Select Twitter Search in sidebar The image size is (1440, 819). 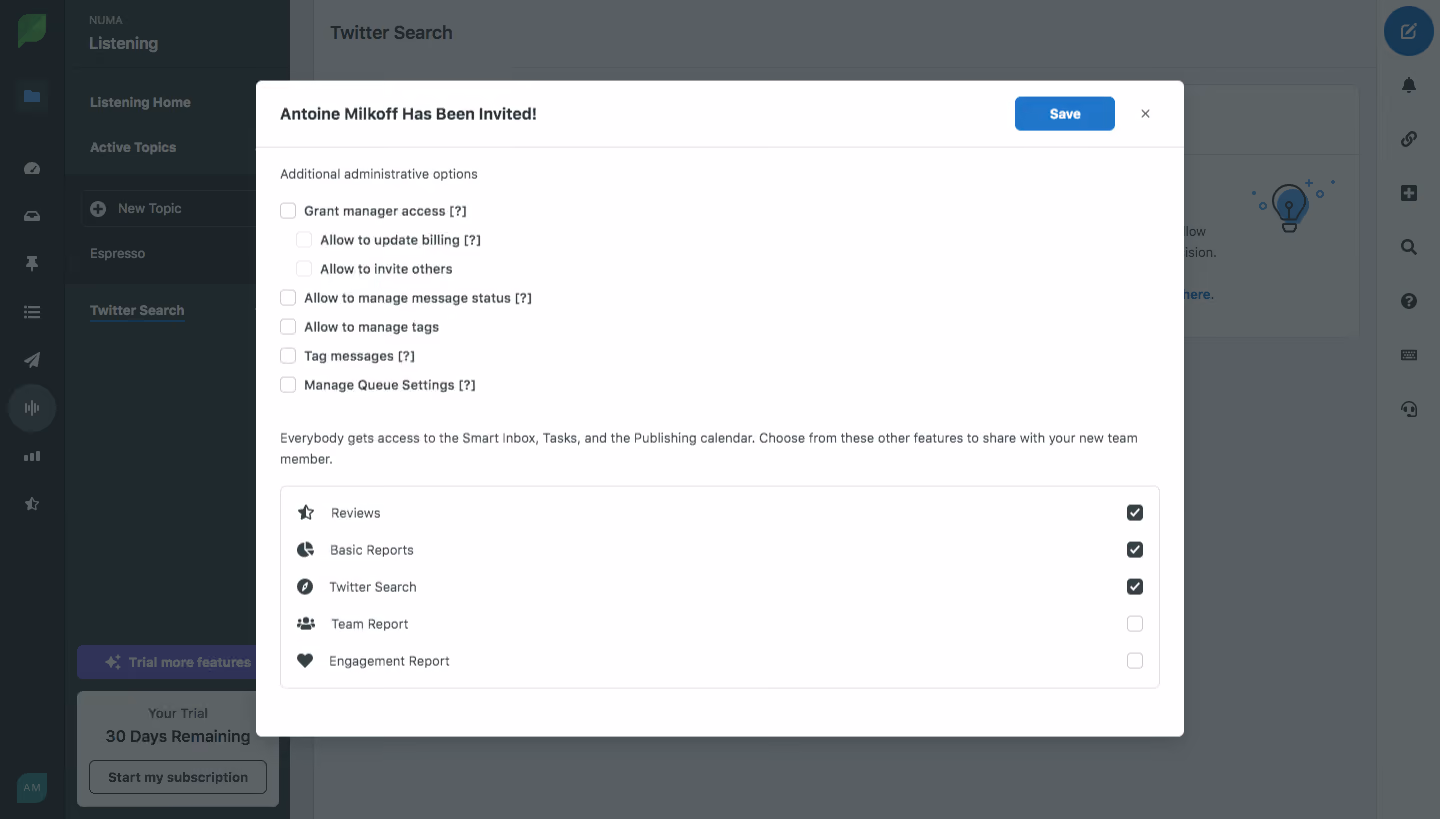coord(137,310)
